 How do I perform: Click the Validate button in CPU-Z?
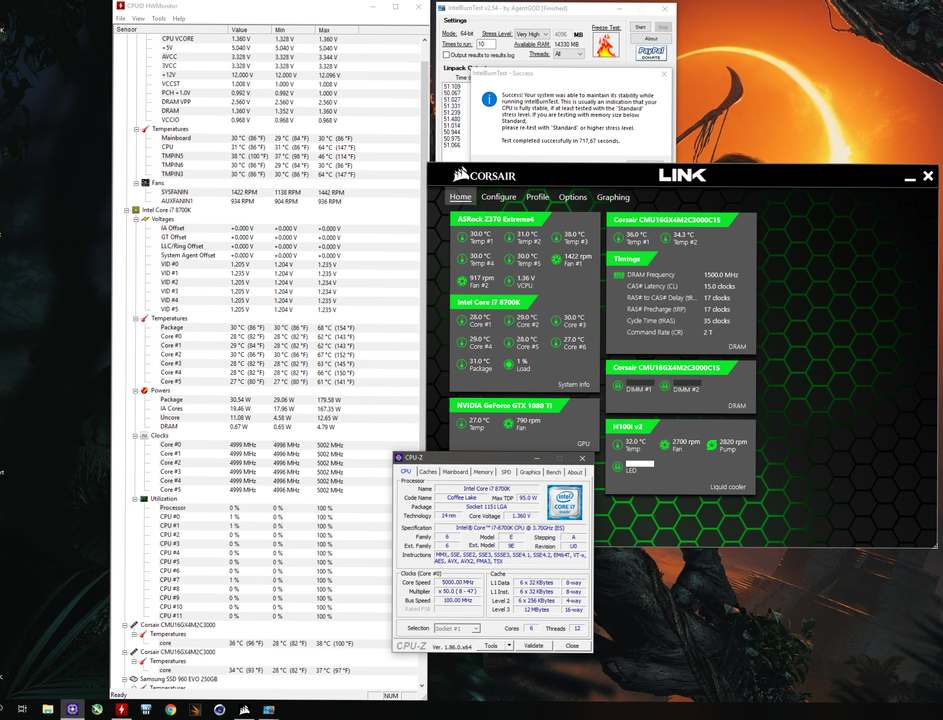(x=533, y=645)
